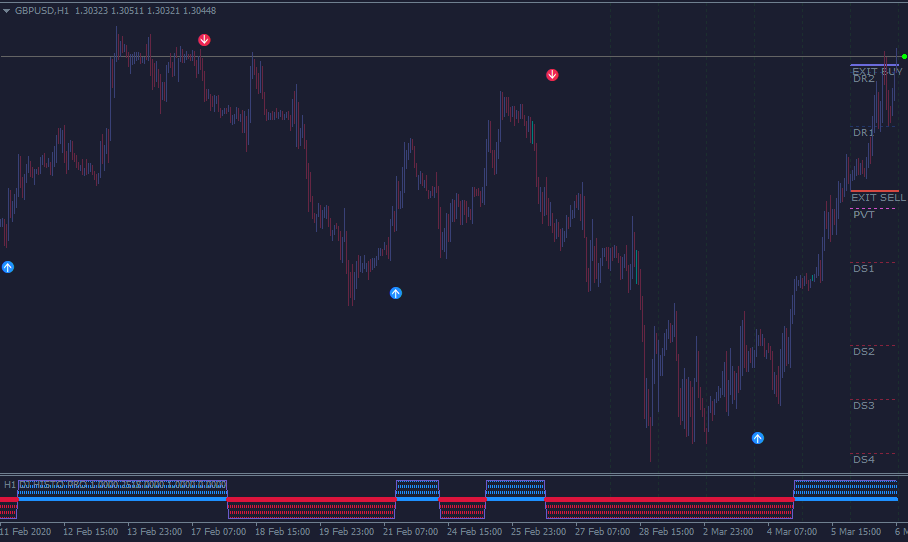The height and width of the screenshot is (542, 908).
Task: Select the DS1 support level label
Action: tap(863, 269)
